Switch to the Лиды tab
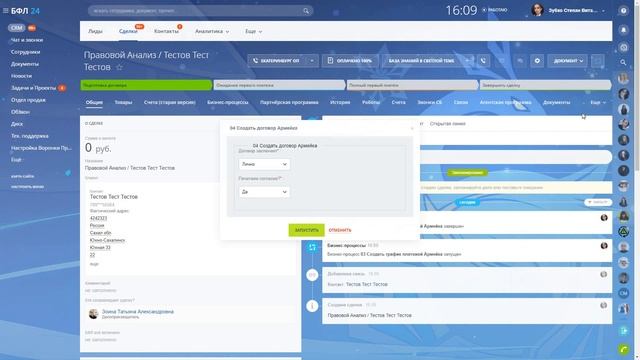 [x=96, y=31]
